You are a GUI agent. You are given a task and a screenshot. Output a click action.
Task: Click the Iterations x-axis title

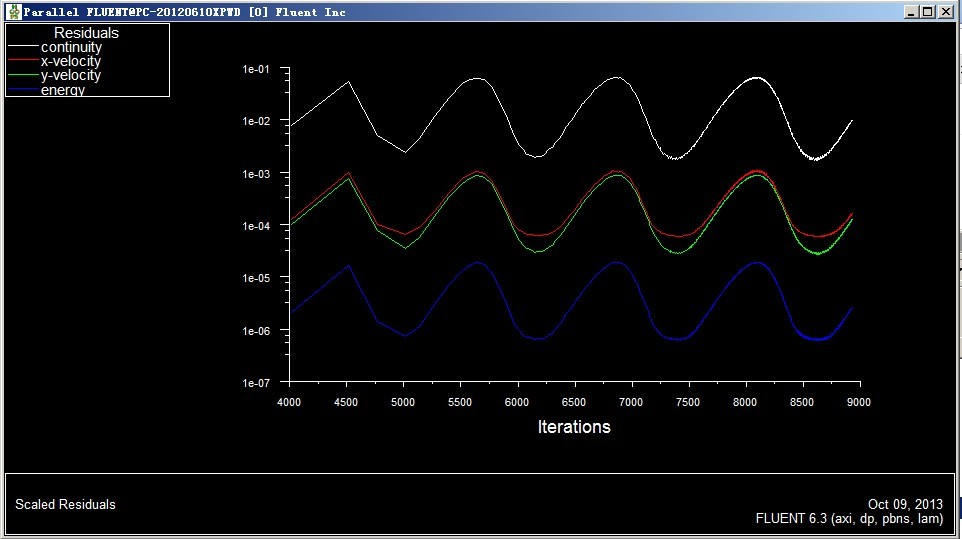pyautogui.click(x=574, y=427)
